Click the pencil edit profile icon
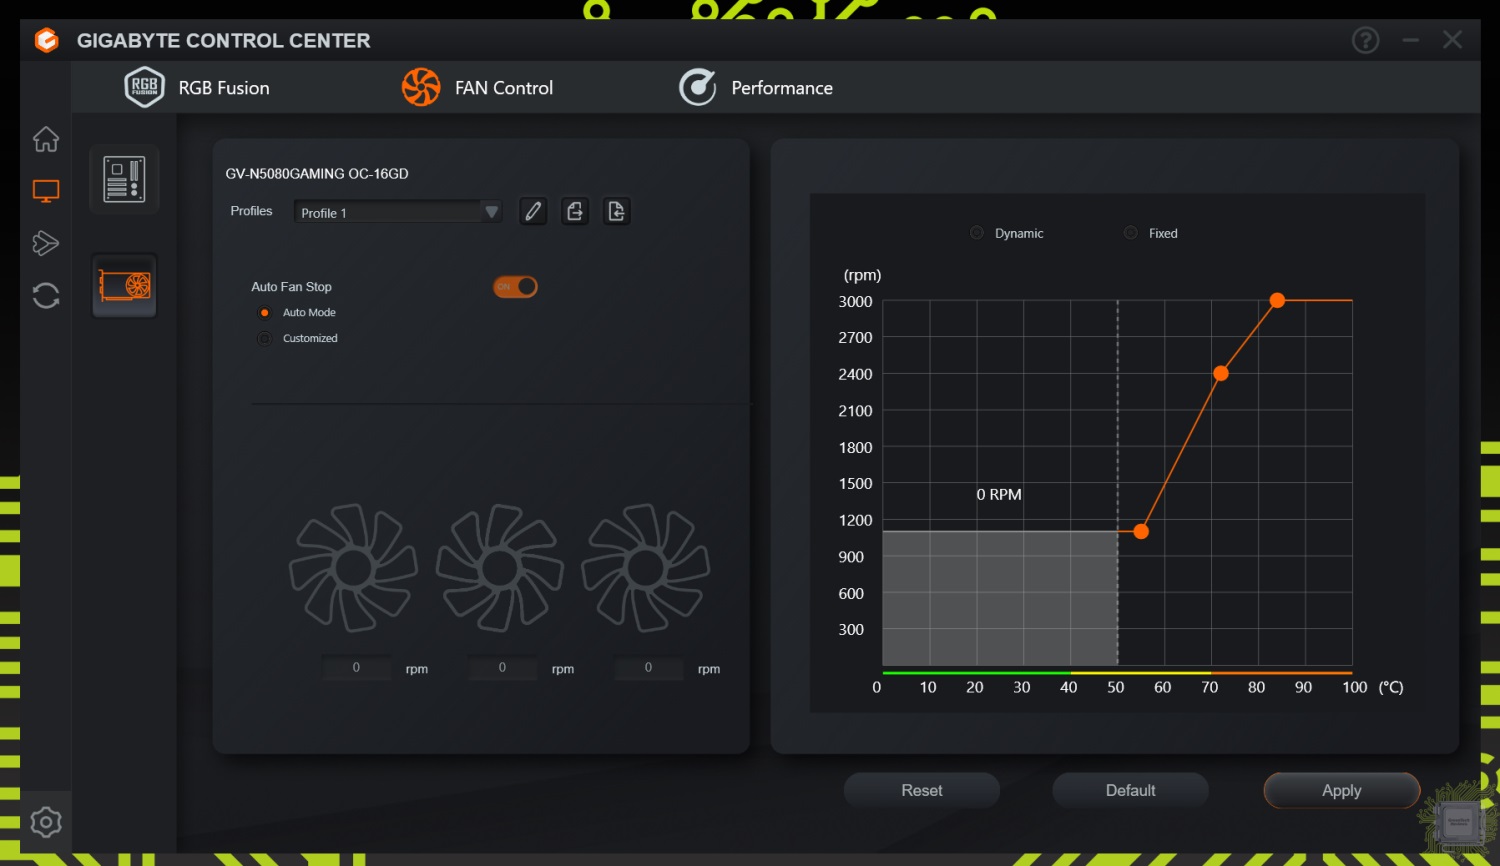This screenshot has height=866, width=1500. point(533,211)
